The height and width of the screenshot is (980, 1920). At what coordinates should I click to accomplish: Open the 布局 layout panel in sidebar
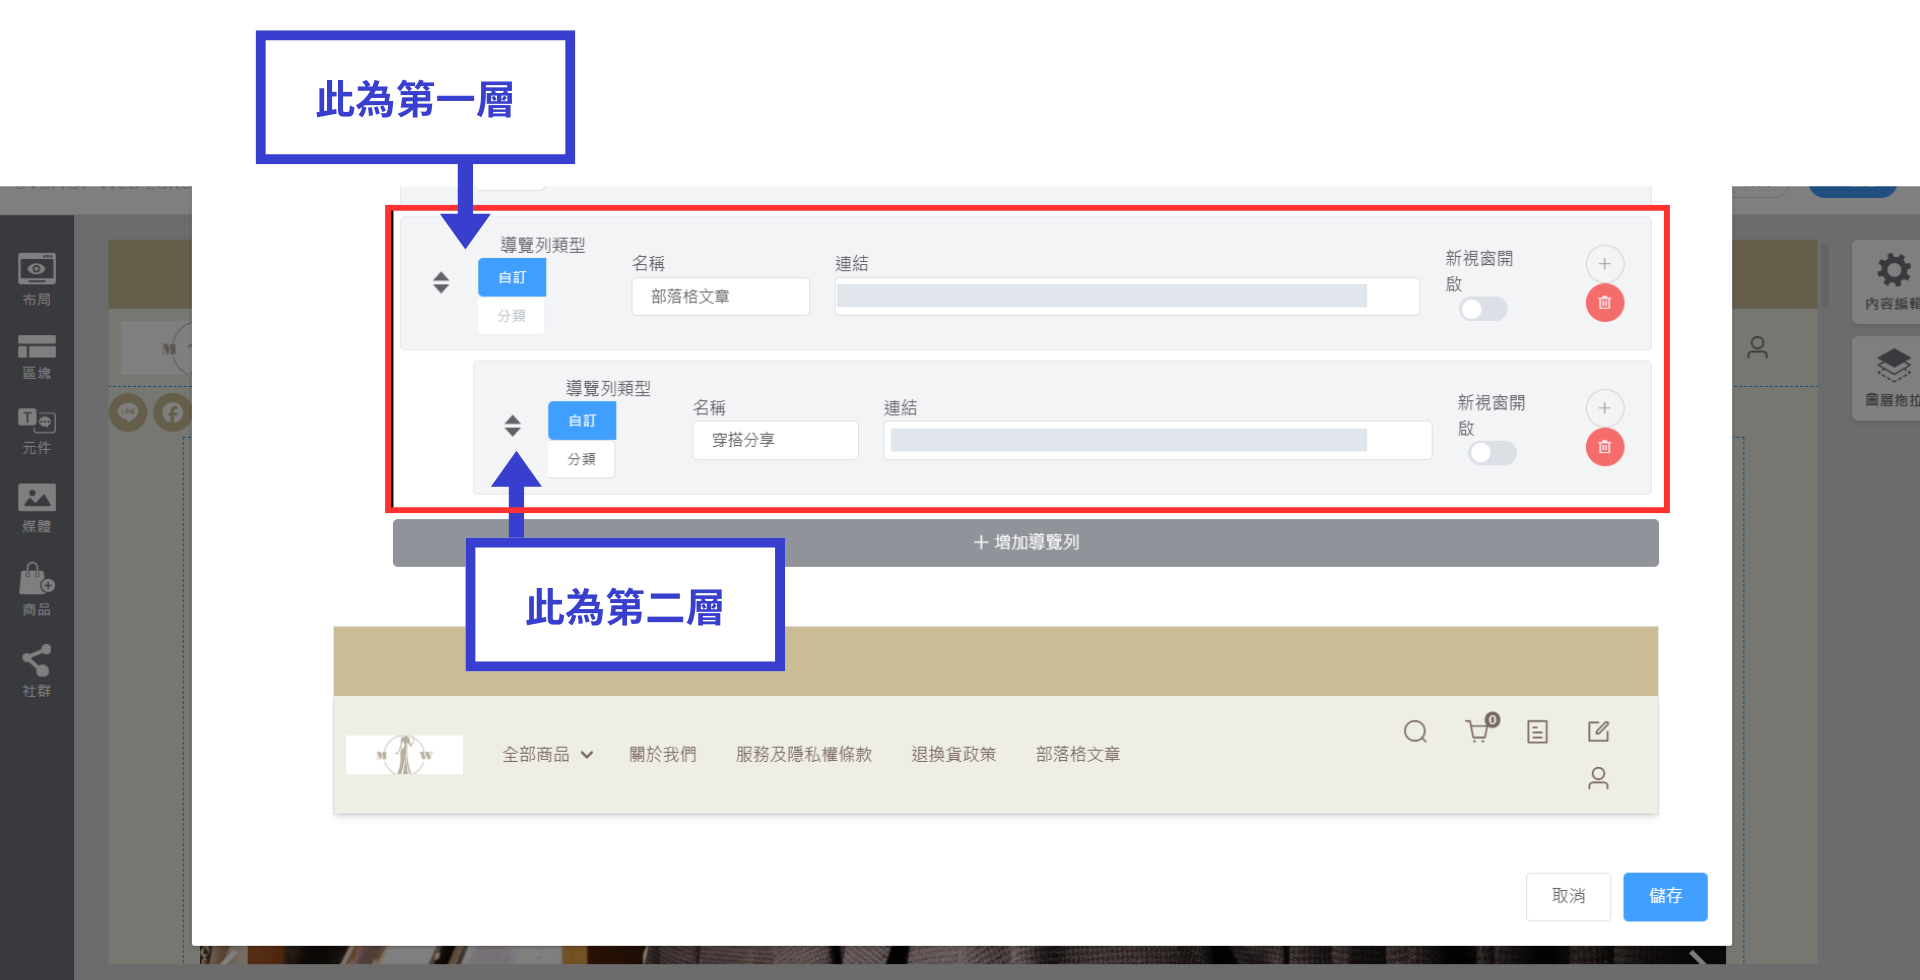[x=36, y=279]
